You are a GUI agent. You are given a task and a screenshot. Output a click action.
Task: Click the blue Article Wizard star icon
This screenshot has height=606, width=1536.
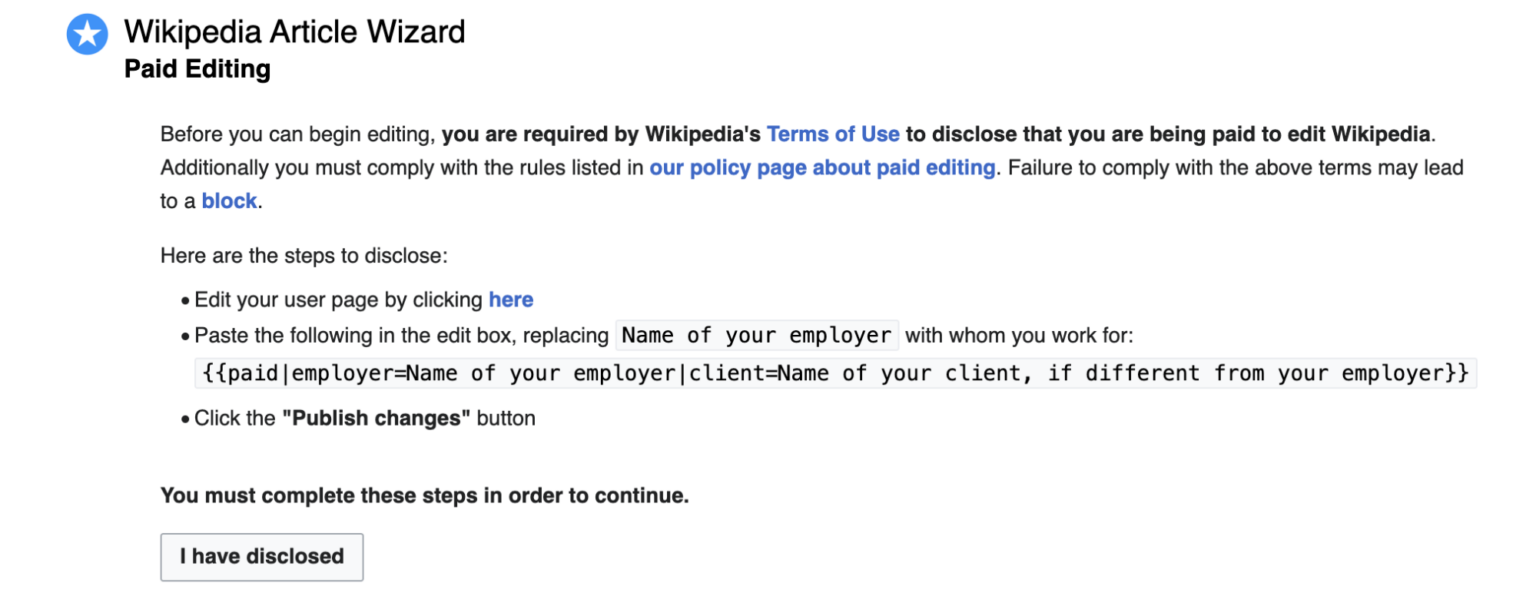86,33
